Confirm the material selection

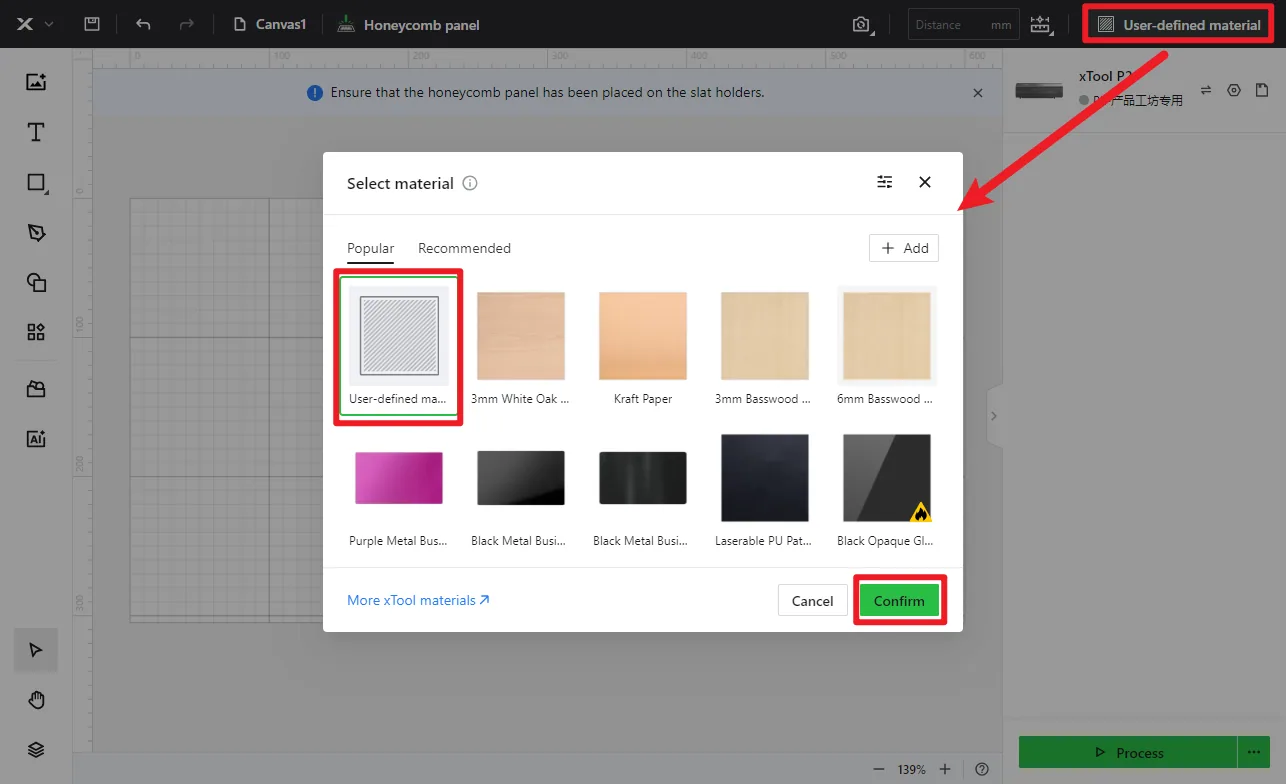pyautogui.click(x=899, y=600)
